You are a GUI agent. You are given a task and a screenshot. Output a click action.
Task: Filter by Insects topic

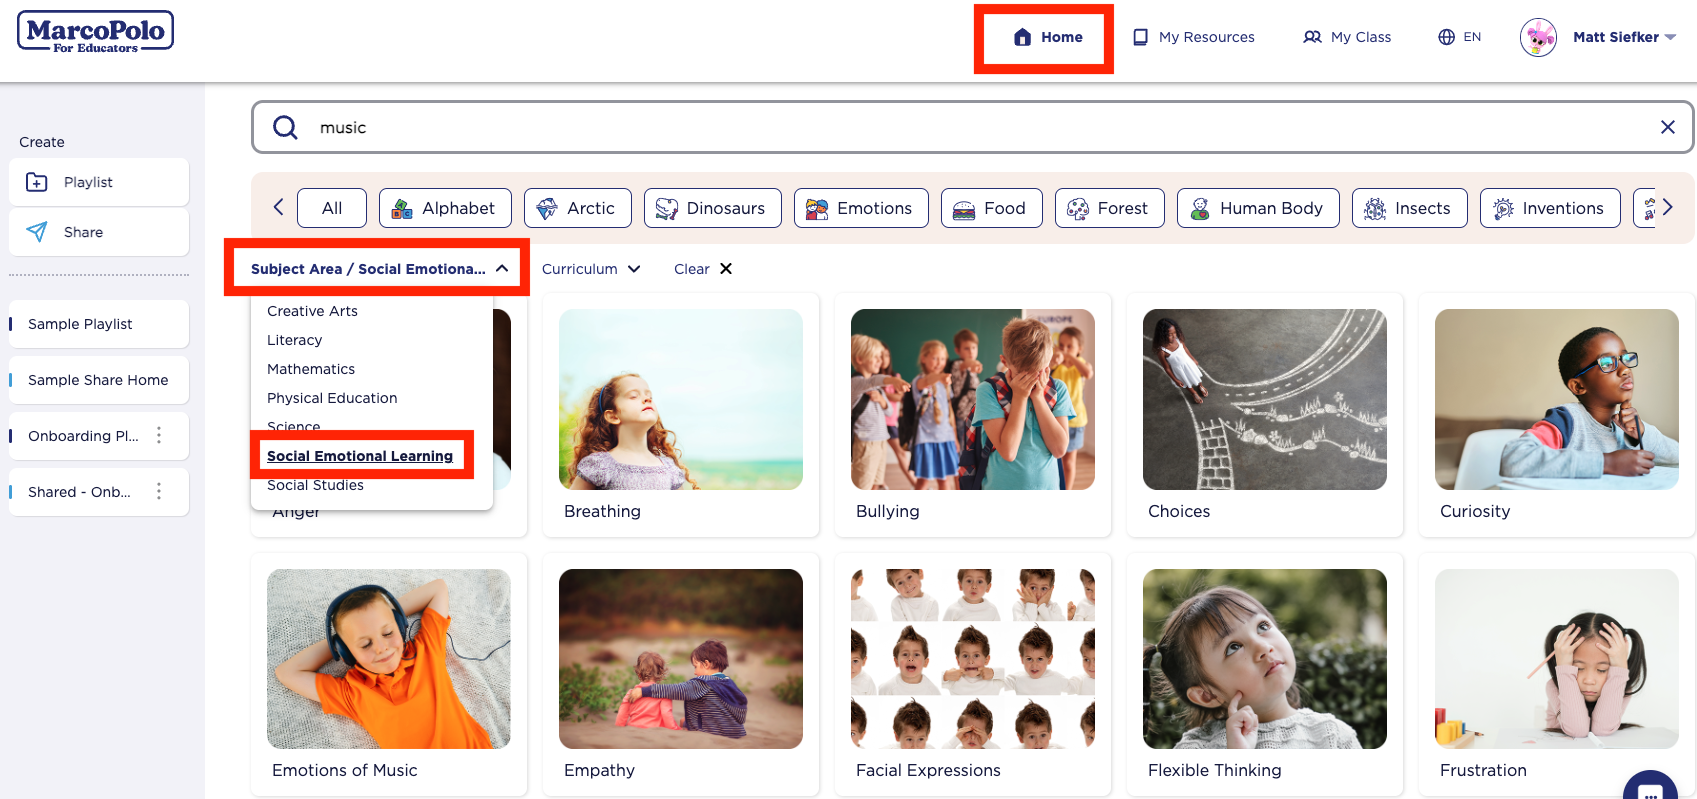pyautogui.click(x=1410, y=208)
